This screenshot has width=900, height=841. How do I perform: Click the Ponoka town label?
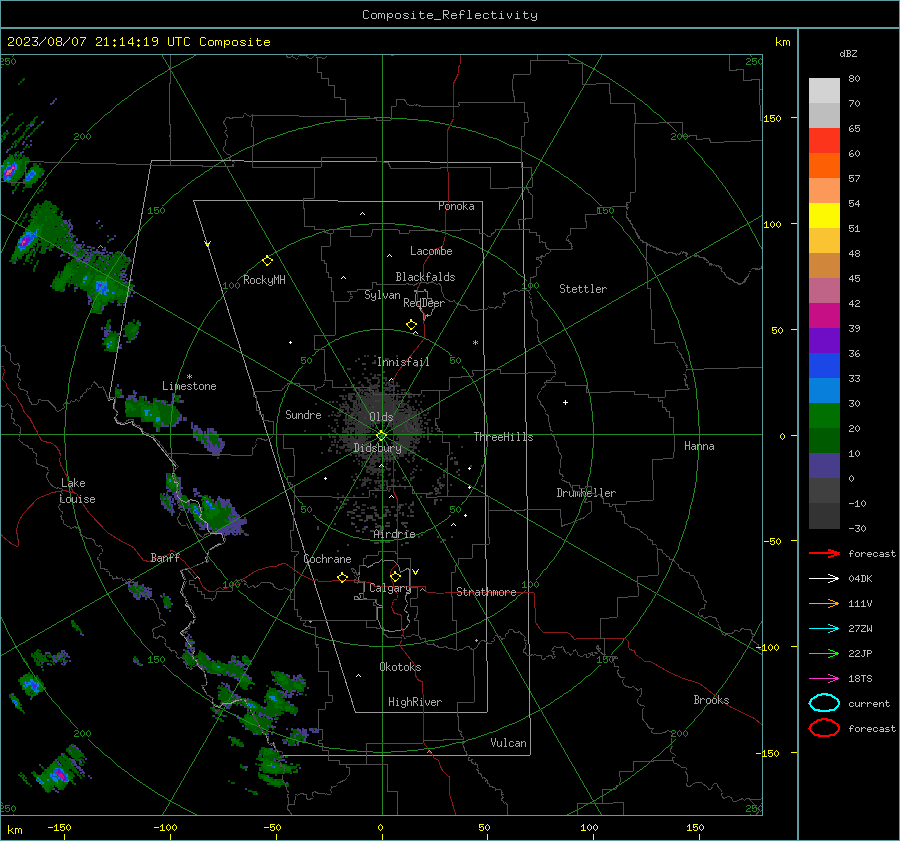point(456,206)
